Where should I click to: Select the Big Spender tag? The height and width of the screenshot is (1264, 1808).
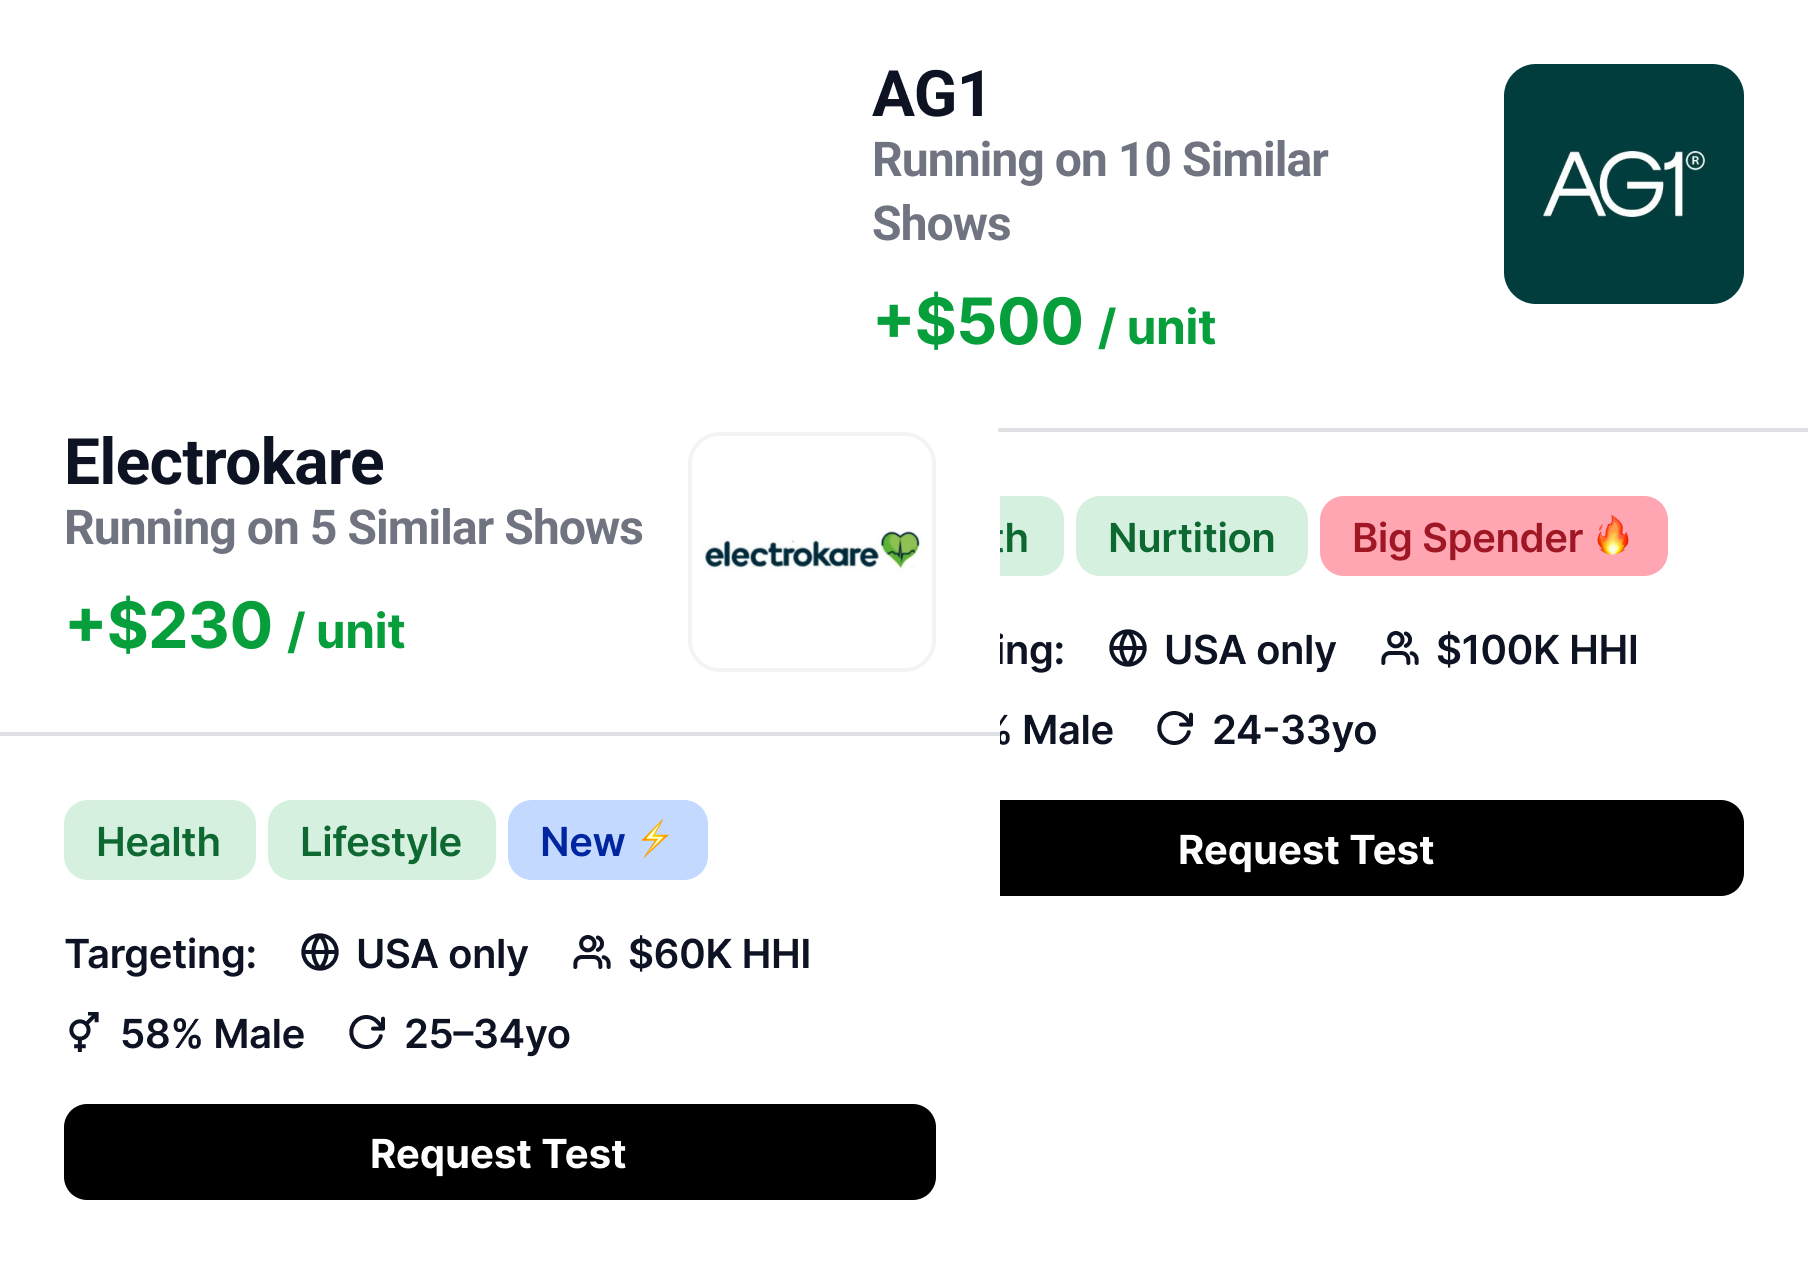pyautogui.click(x=1492, y=537)
